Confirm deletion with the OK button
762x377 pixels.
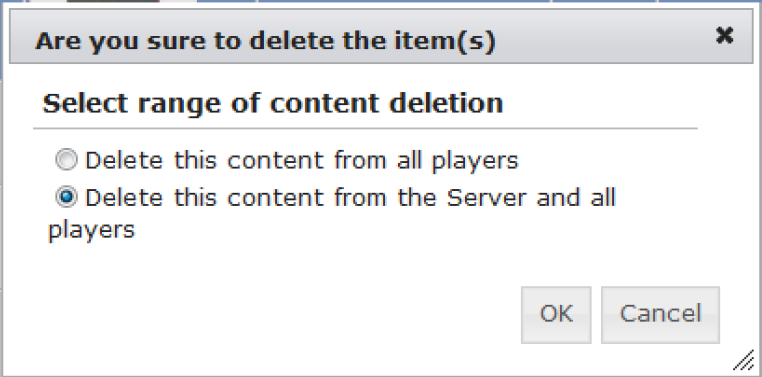click(556, 315)
